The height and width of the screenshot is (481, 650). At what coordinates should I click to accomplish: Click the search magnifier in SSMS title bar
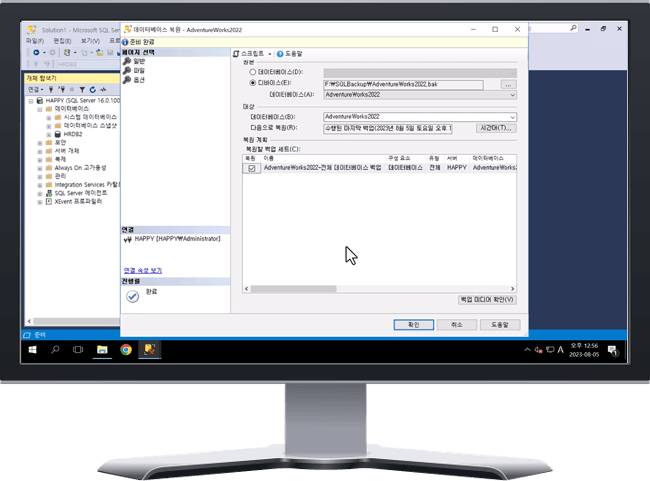point(573,28)
